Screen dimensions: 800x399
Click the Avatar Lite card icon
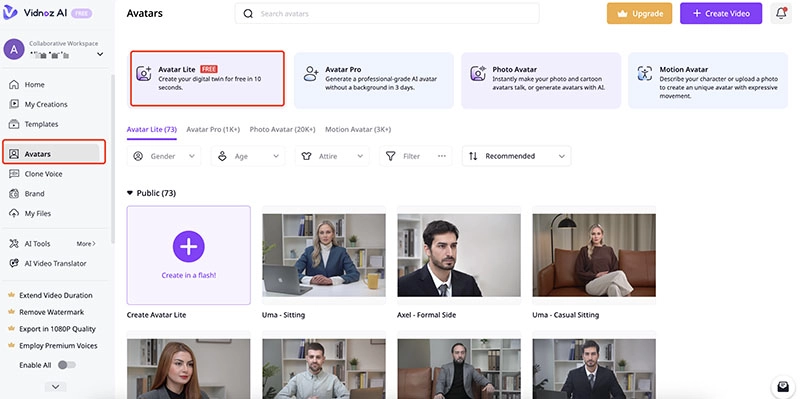[144, 73]
